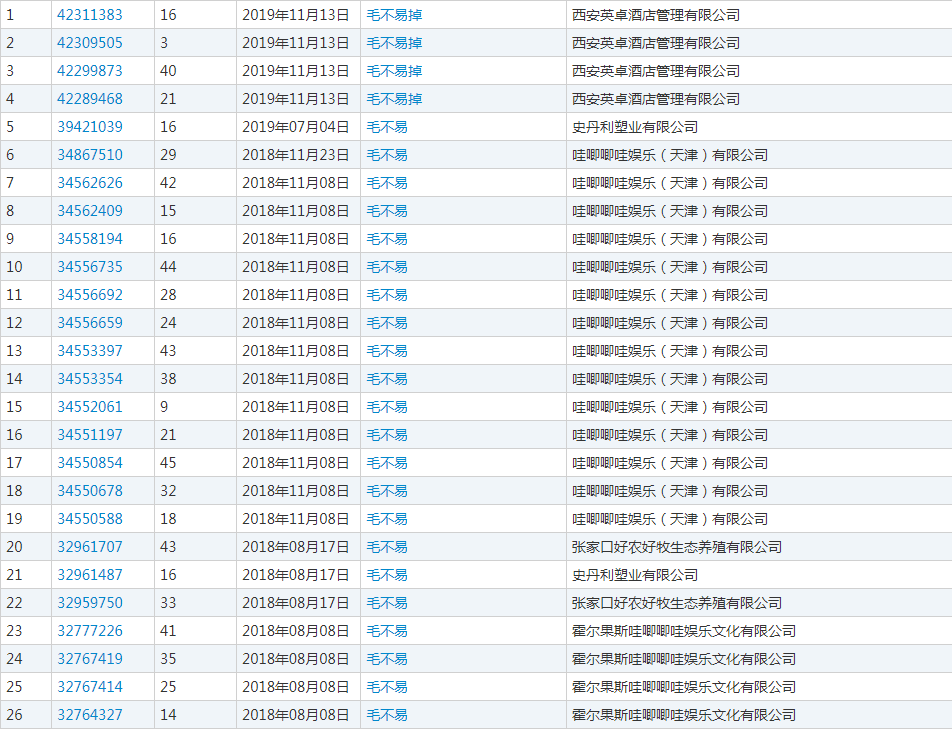Open registration number 34556659 link

click(90, 322)
